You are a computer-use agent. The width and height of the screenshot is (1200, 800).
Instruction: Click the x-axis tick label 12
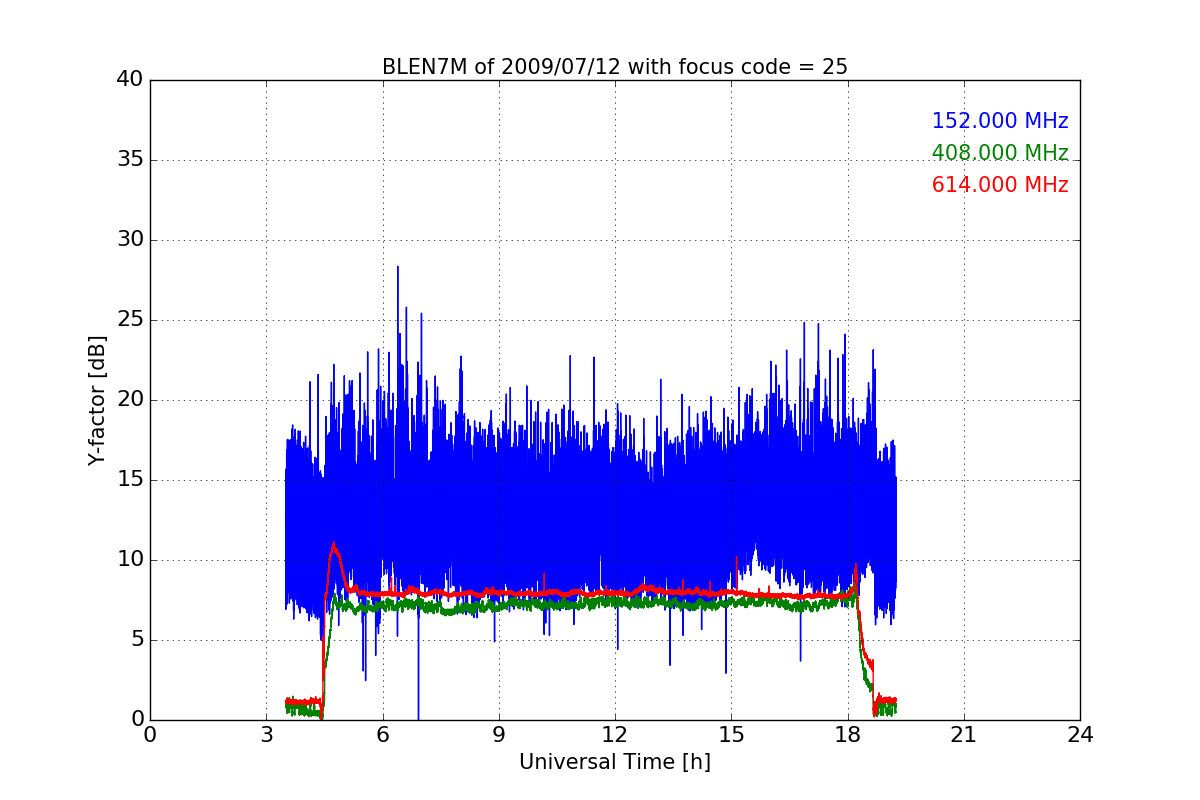tap(615, 735)
